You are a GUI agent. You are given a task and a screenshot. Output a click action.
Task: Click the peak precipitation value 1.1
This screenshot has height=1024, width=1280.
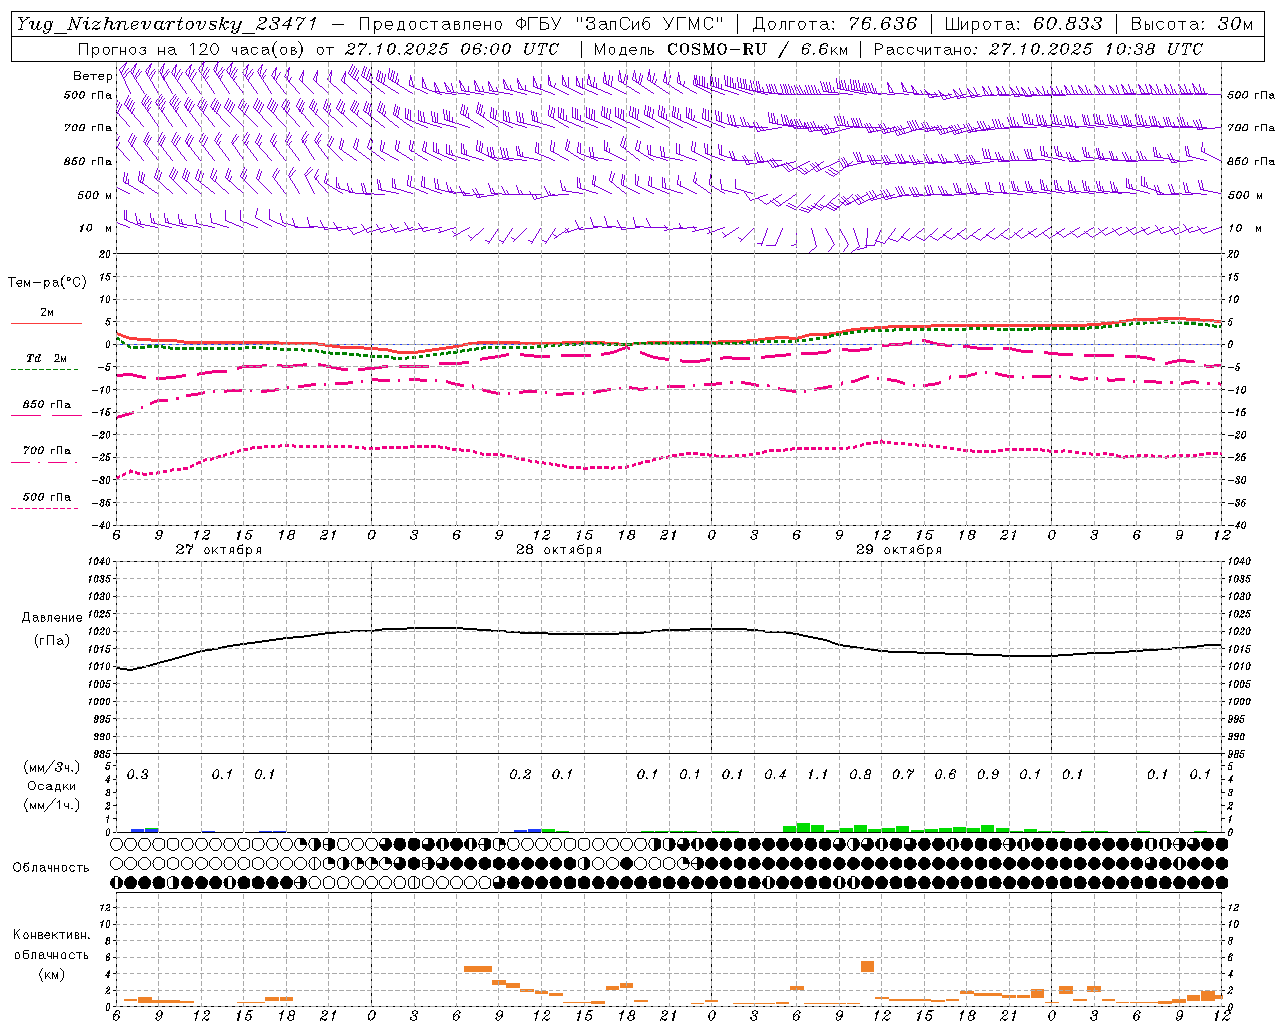pyautogui.click(x=817, y=775)
